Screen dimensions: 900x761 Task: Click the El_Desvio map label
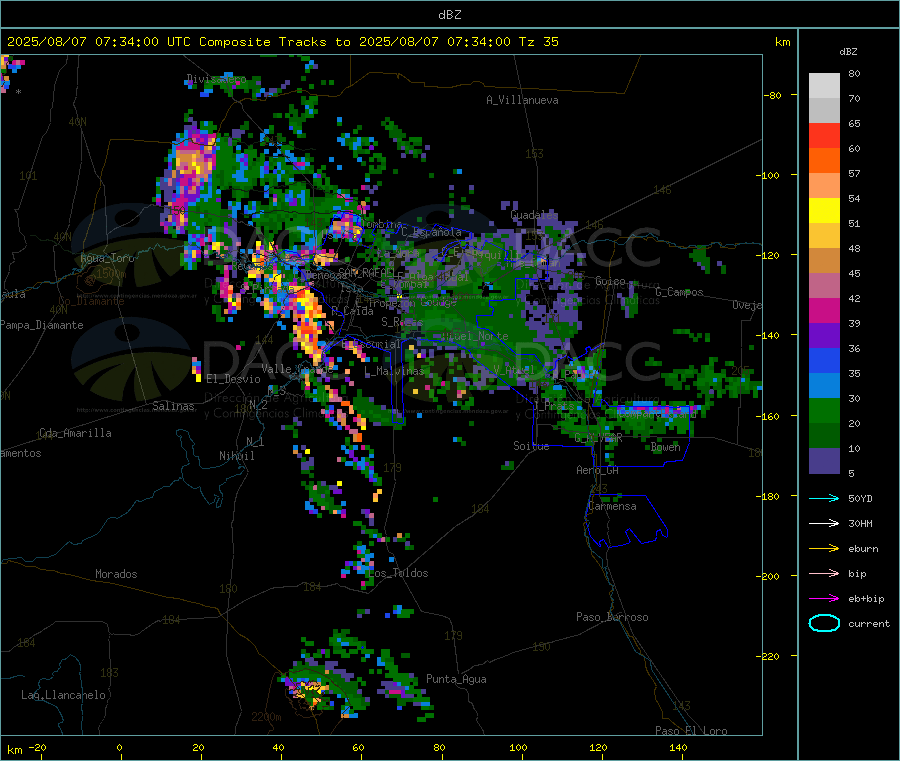(233, 379)
